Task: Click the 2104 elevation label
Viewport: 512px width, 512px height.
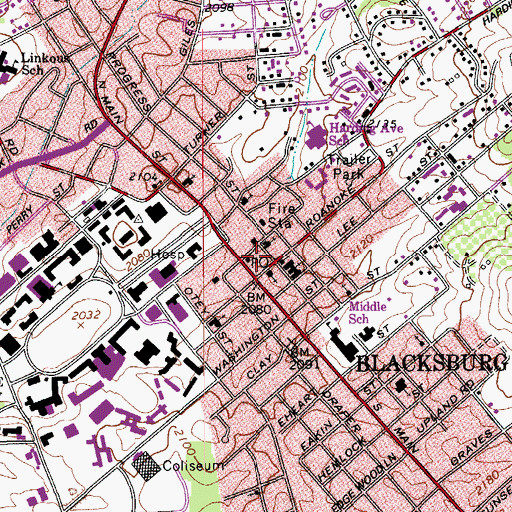Action: click(143, 177)
